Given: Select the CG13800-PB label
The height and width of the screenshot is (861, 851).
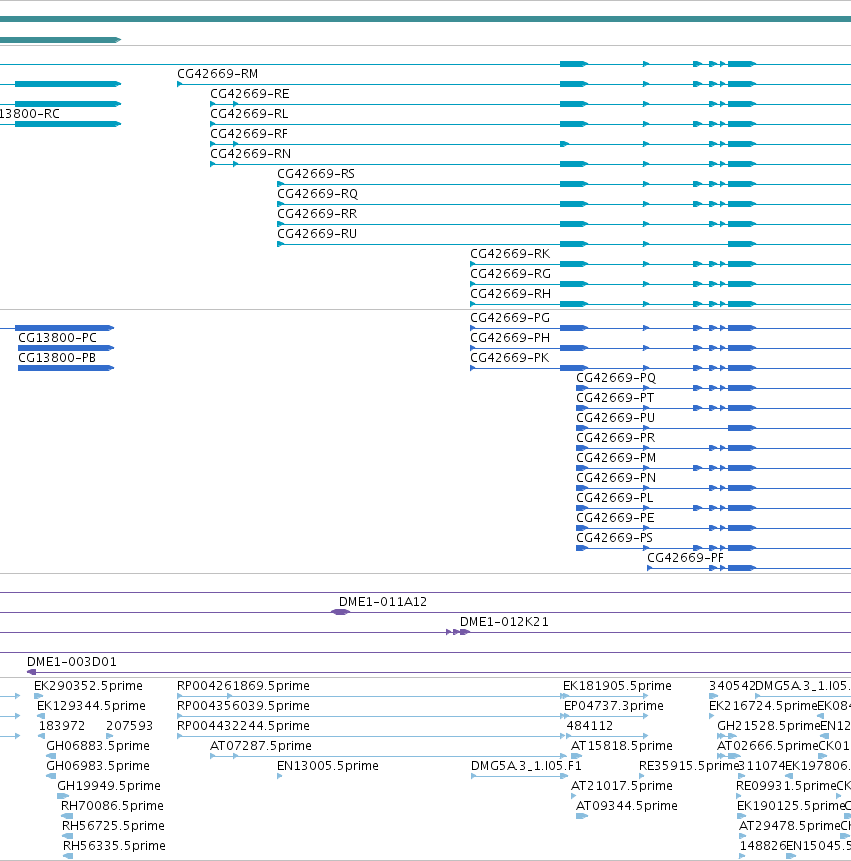Looking at the screenshot, I should [x=57, y=358].
